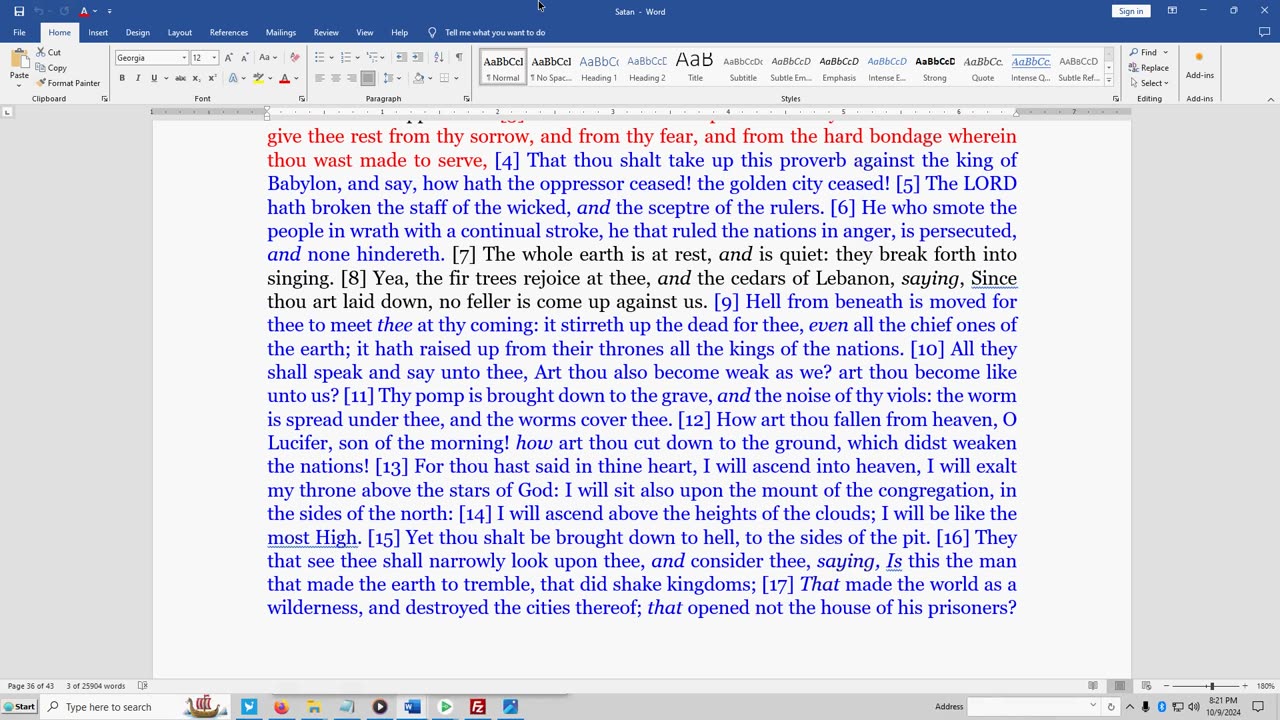
Task: Switch to the Layout tab
Action: click(x=180, y=32)
